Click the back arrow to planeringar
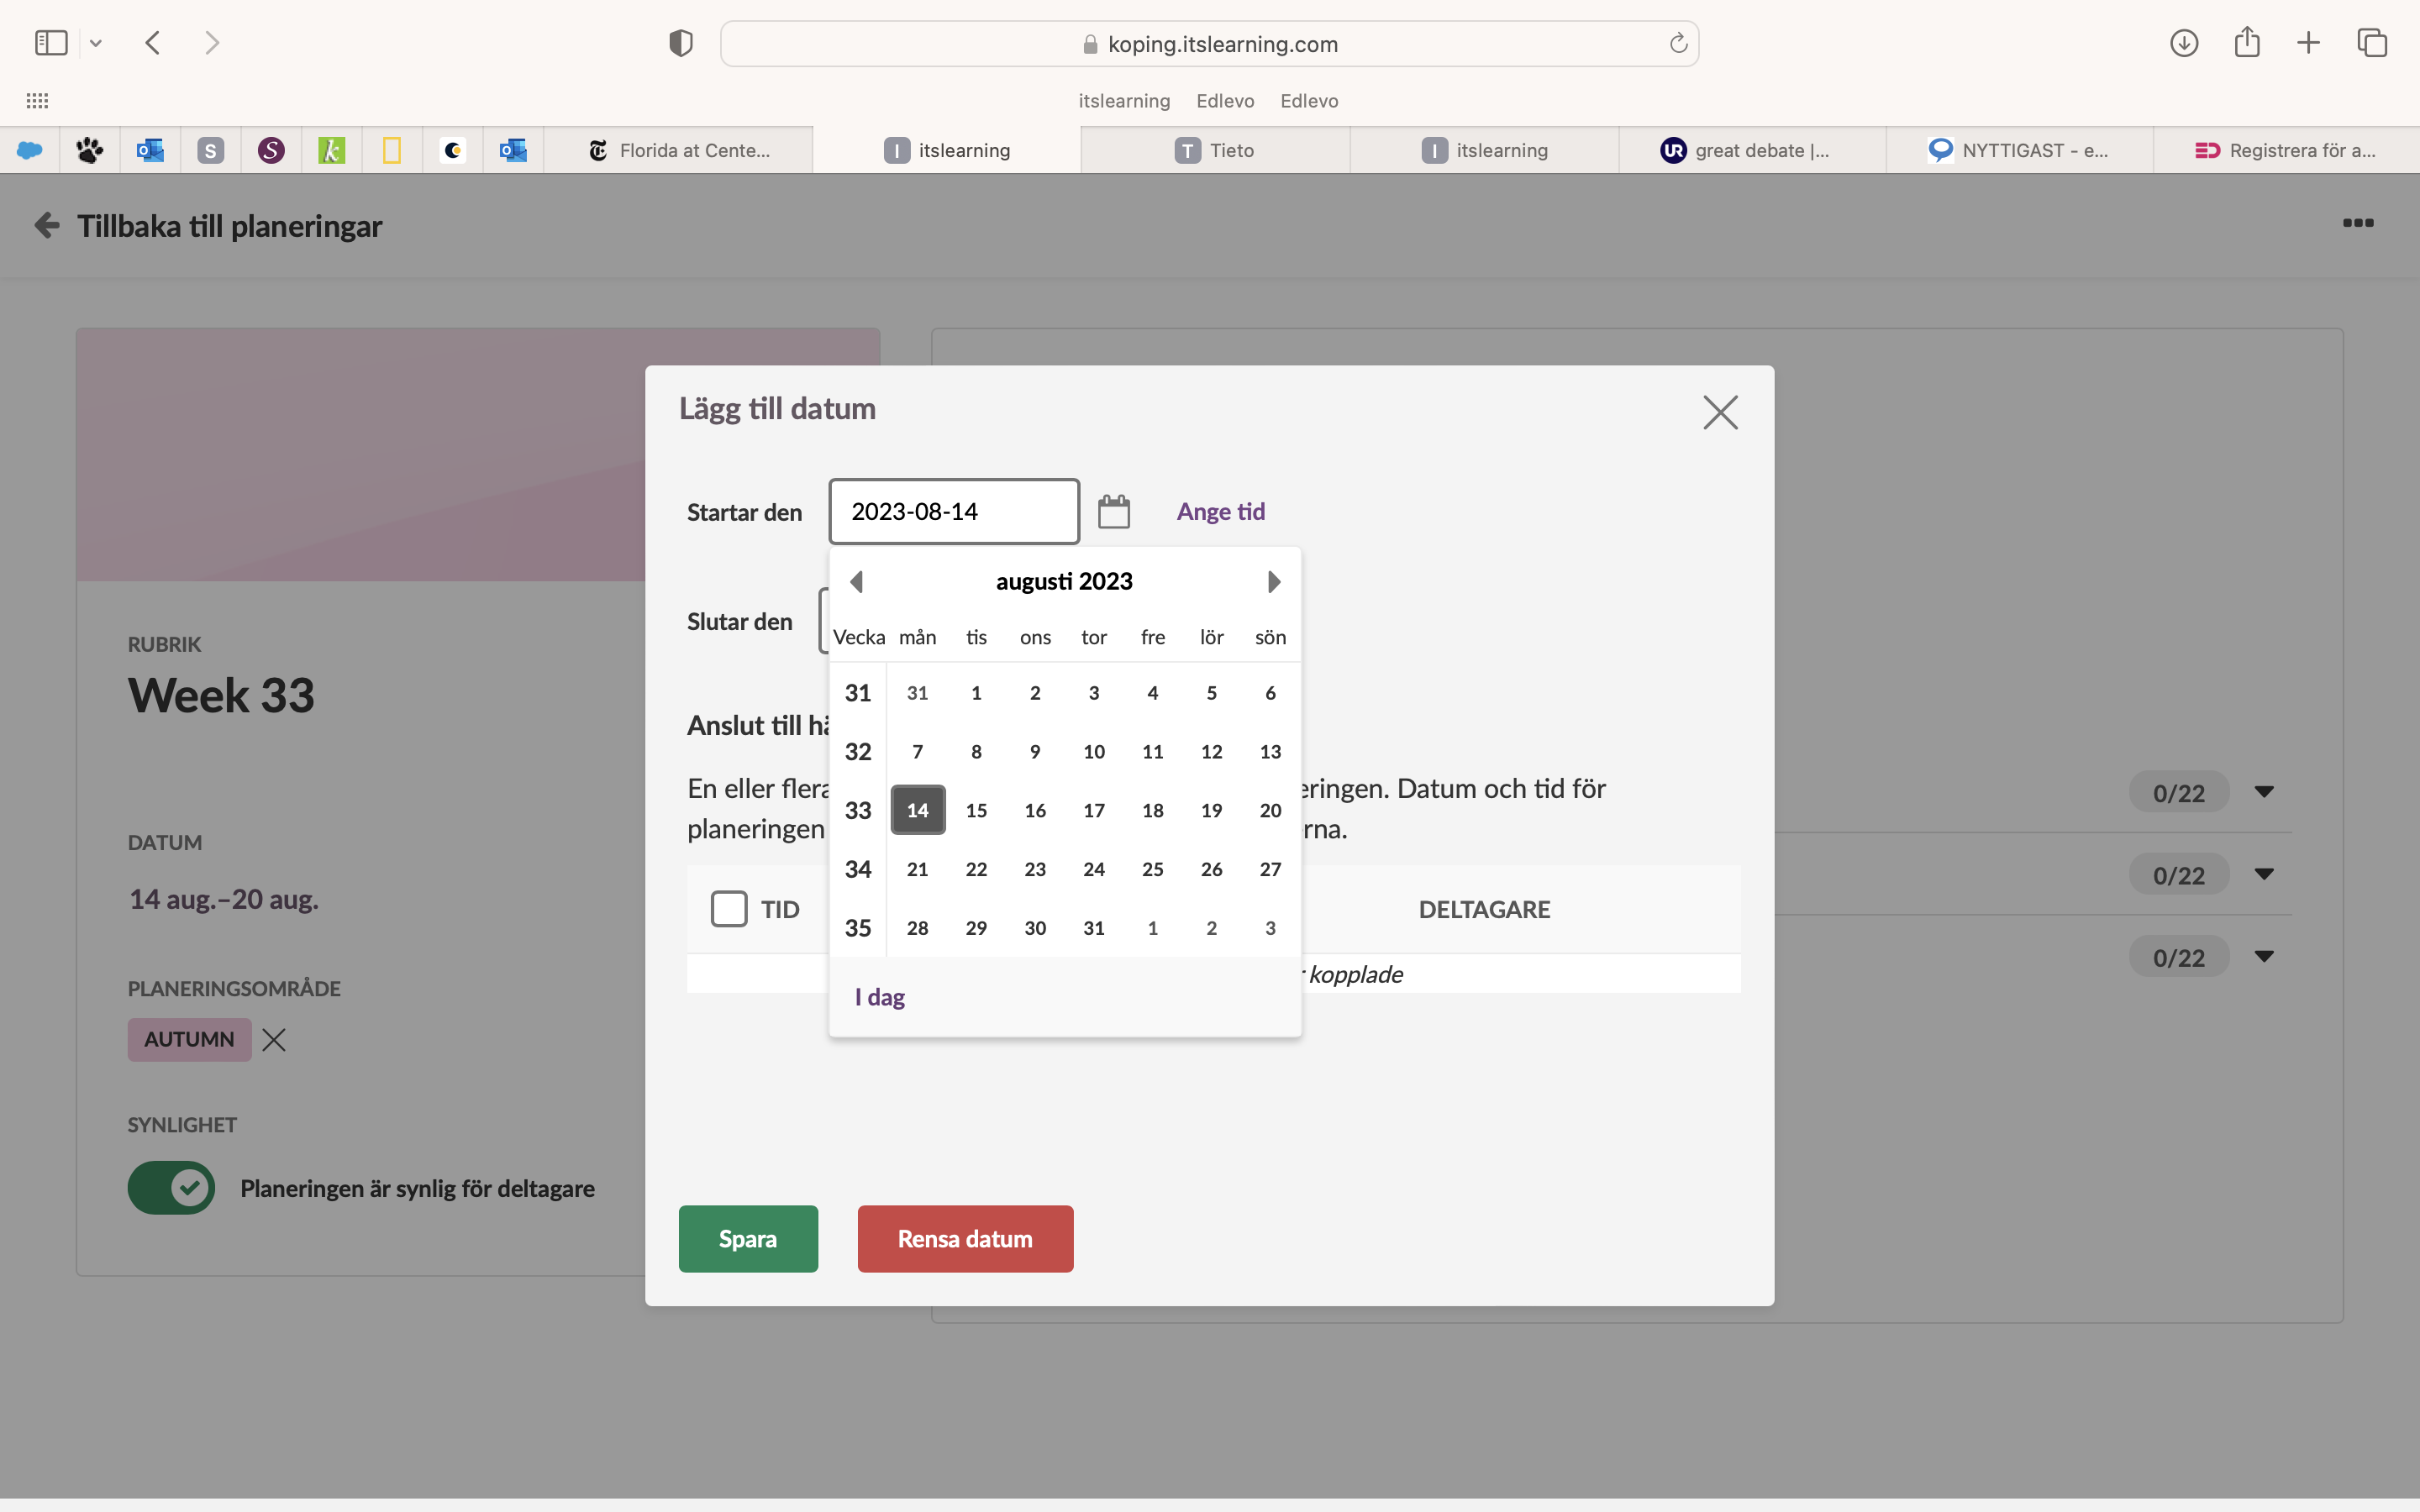 [46, 225]
